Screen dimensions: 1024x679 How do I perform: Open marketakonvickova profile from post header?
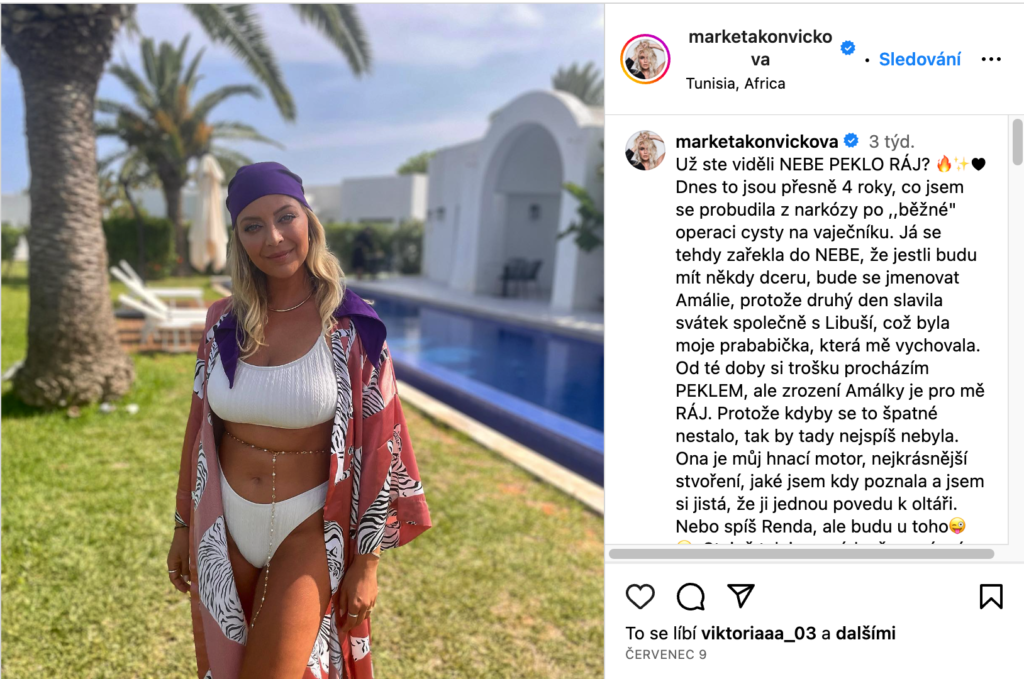tap(760, 48)
